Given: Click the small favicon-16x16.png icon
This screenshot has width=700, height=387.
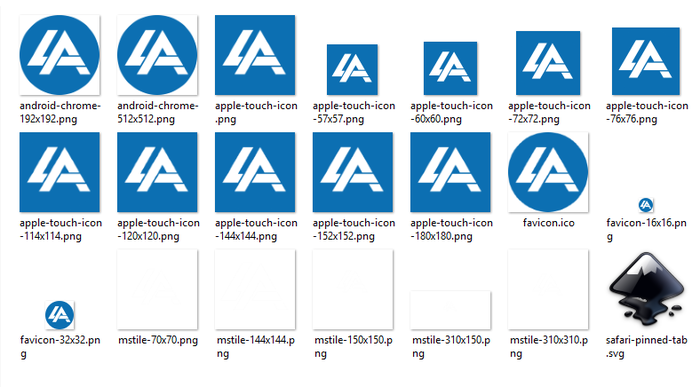Looking at the screenshot, I should 646,205.
